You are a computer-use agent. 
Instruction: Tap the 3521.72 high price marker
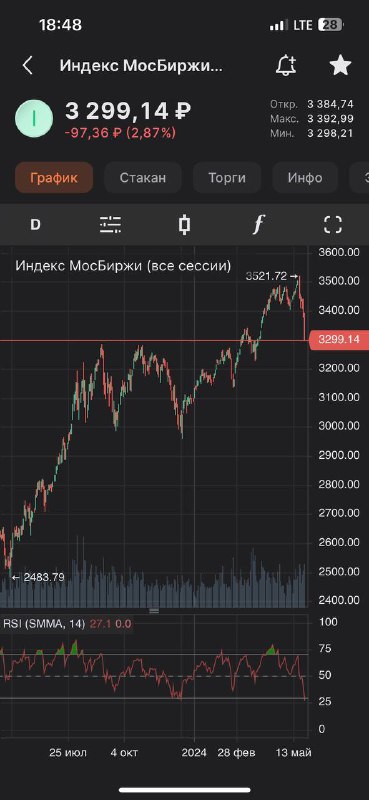click(x=272, y=277)
